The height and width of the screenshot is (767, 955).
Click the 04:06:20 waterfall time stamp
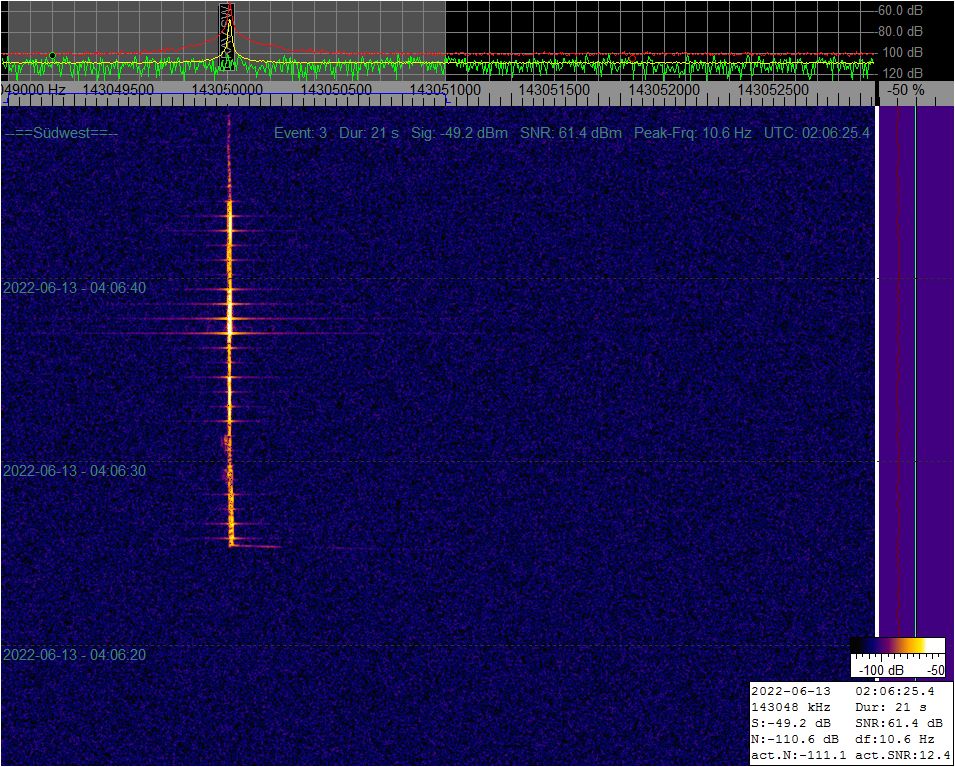pos(75,655)
